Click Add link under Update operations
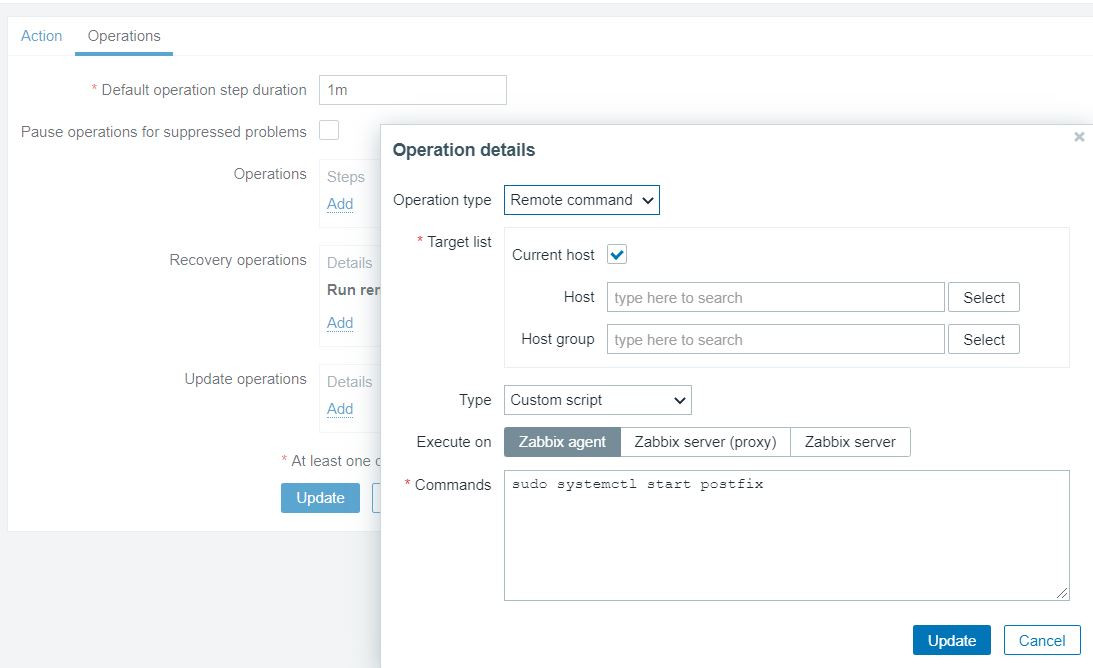Viewport: 1093px width, 668px height. tap(340, 409)
